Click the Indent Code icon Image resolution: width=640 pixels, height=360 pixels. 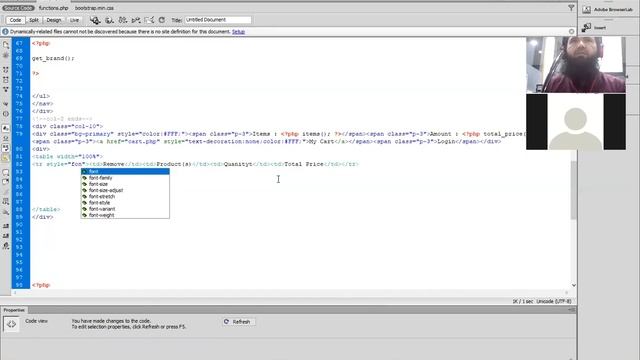point(6,226)
